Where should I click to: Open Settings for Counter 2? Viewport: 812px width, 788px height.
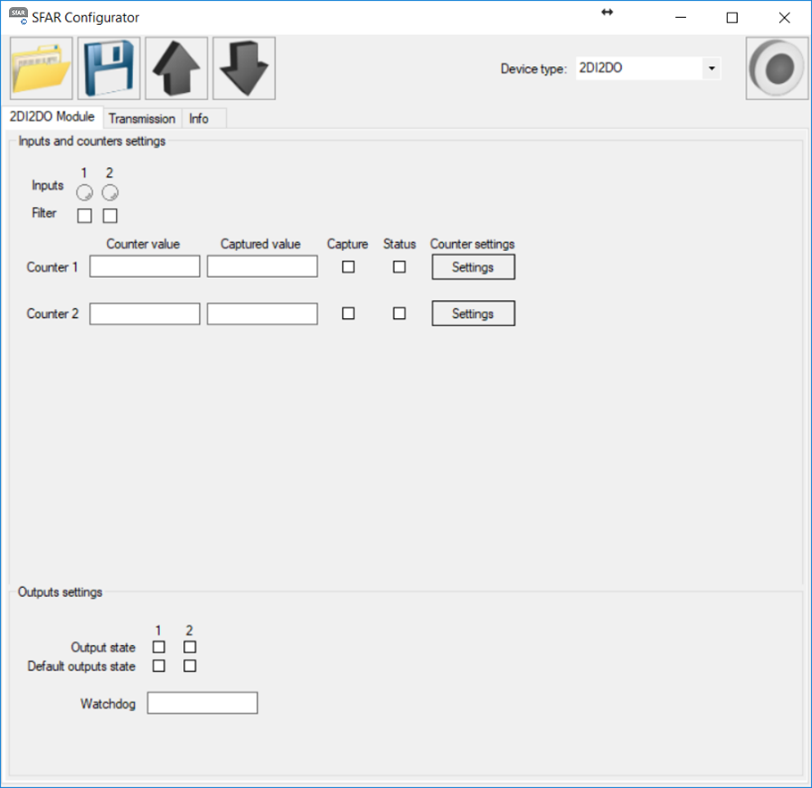473,314
